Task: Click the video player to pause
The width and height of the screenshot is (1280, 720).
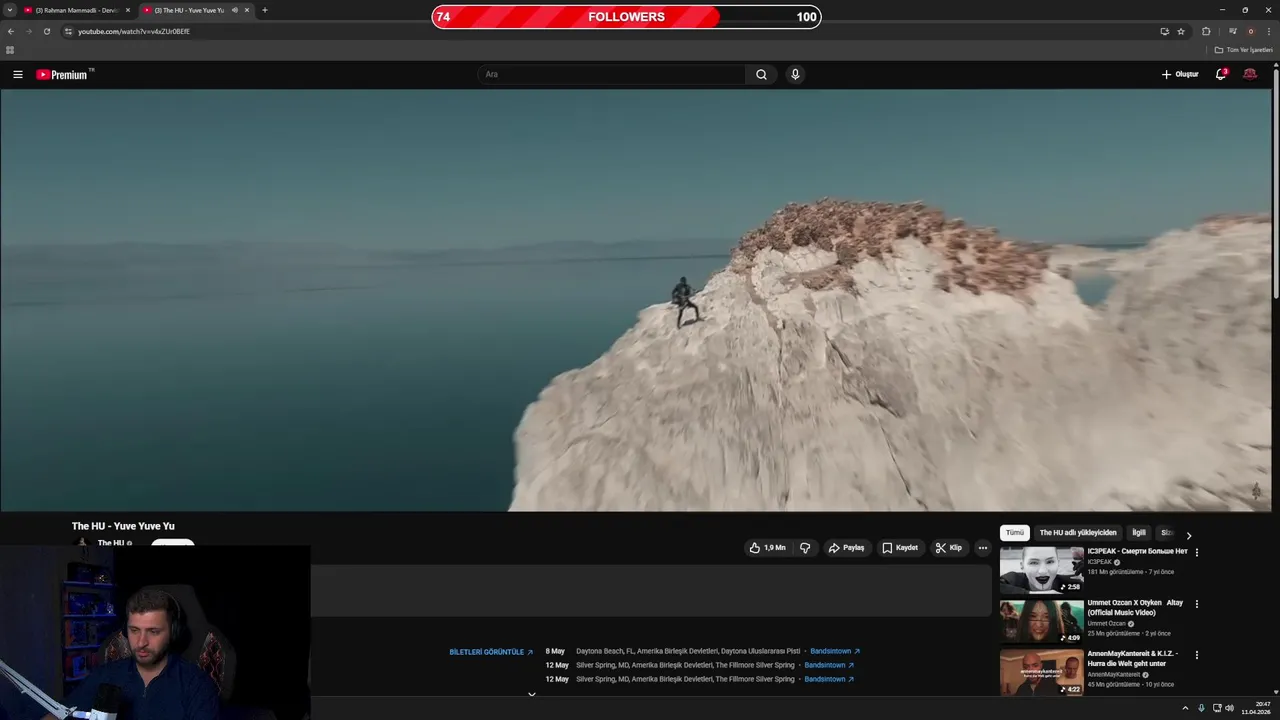Action: (x=636, y=300)
